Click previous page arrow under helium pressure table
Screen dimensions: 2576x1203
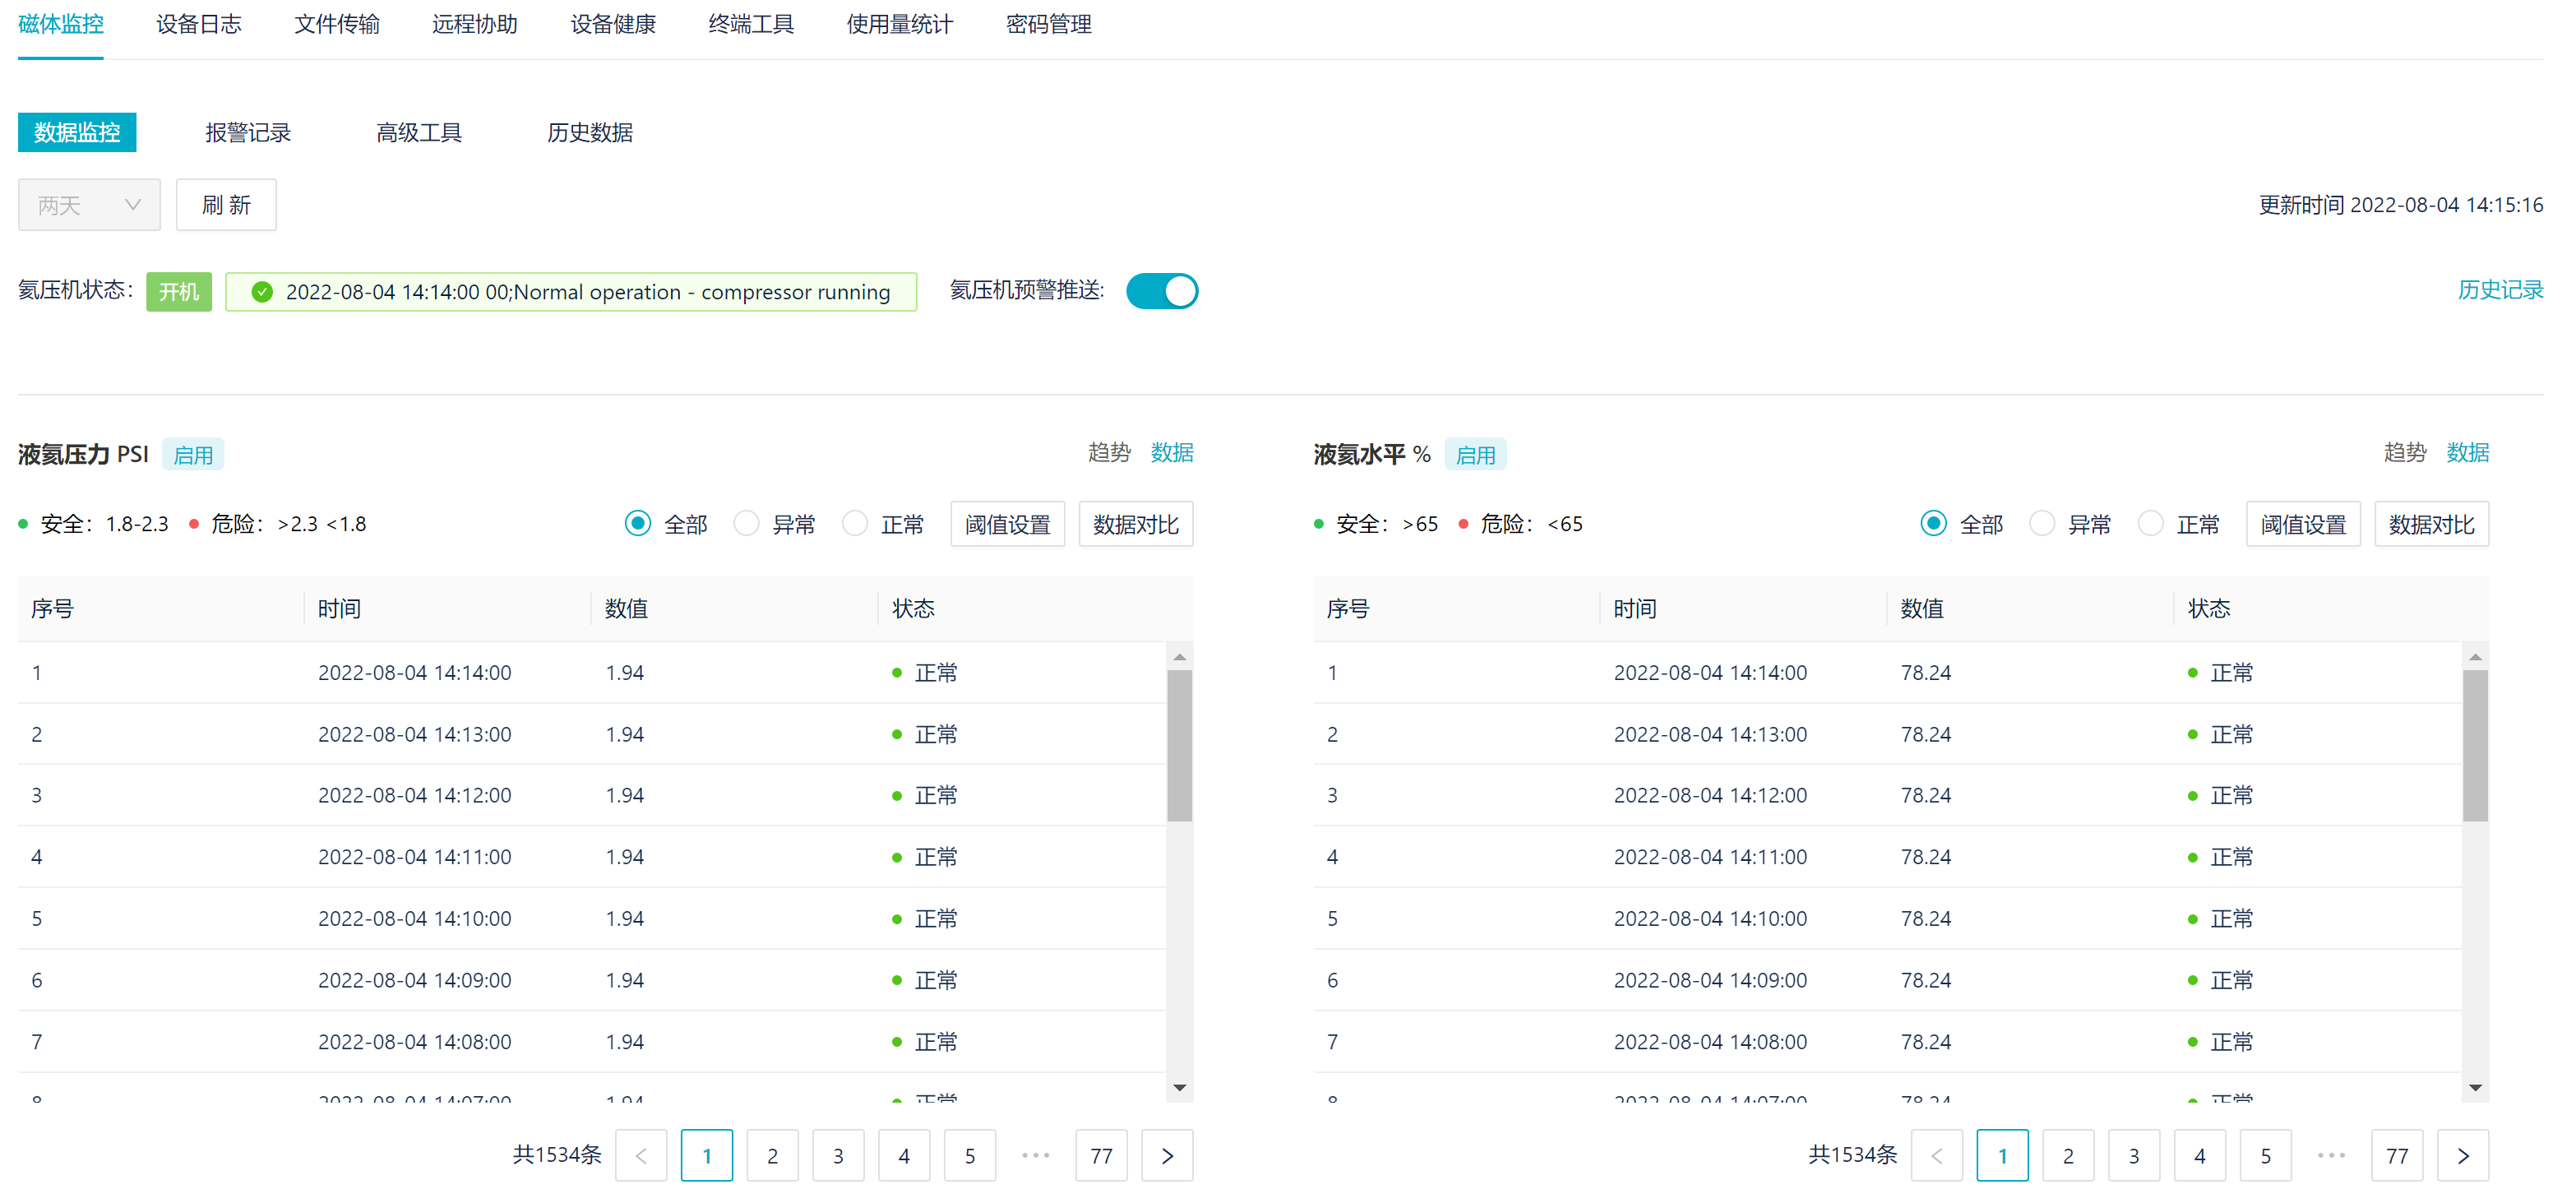pos(641,1155)
